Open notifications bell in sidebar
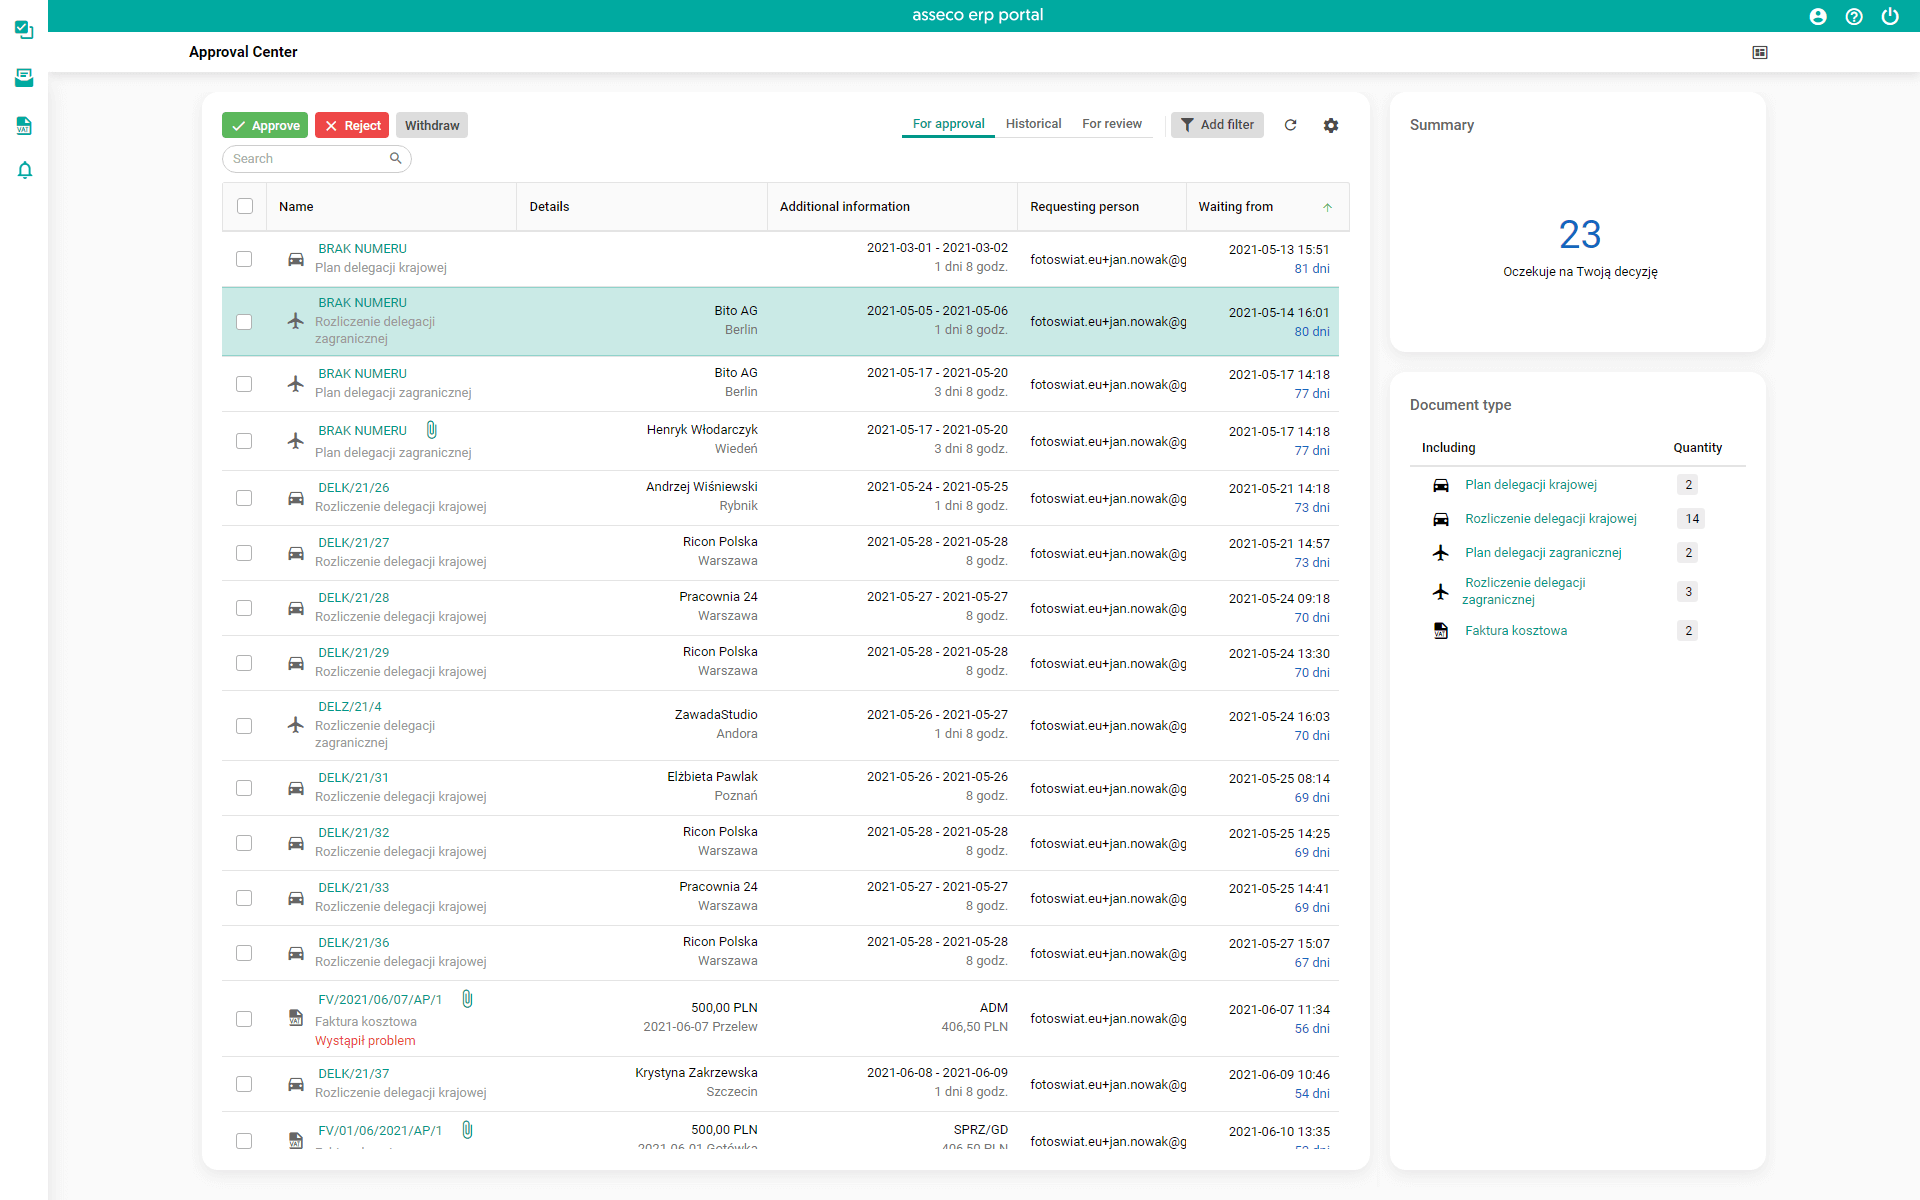 pos(25,170)
